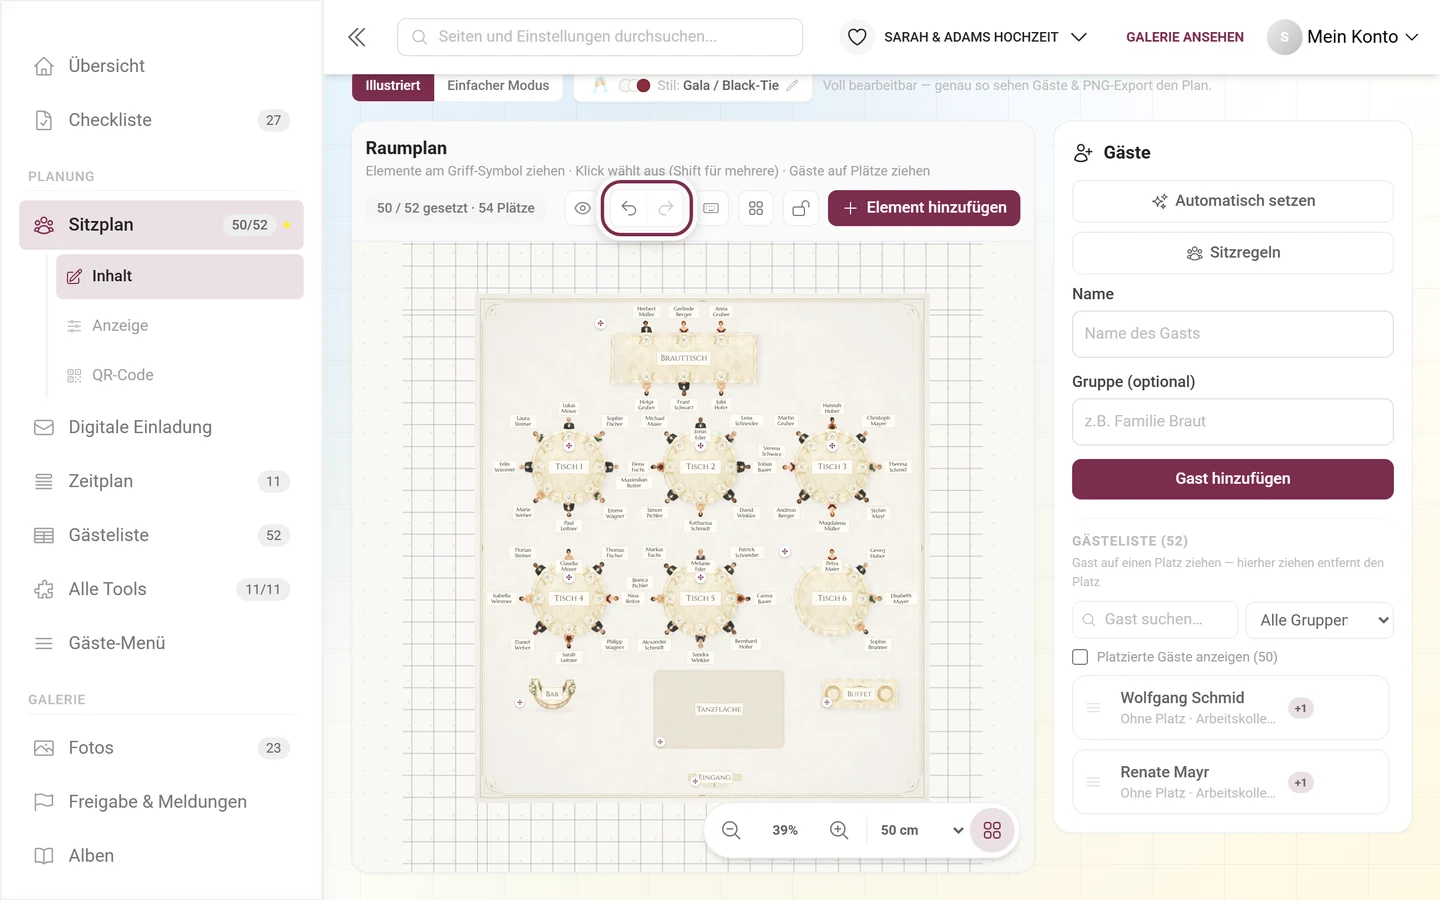Click the account avatar with letter S
1440x900 pixels.
pos(1284,37)
